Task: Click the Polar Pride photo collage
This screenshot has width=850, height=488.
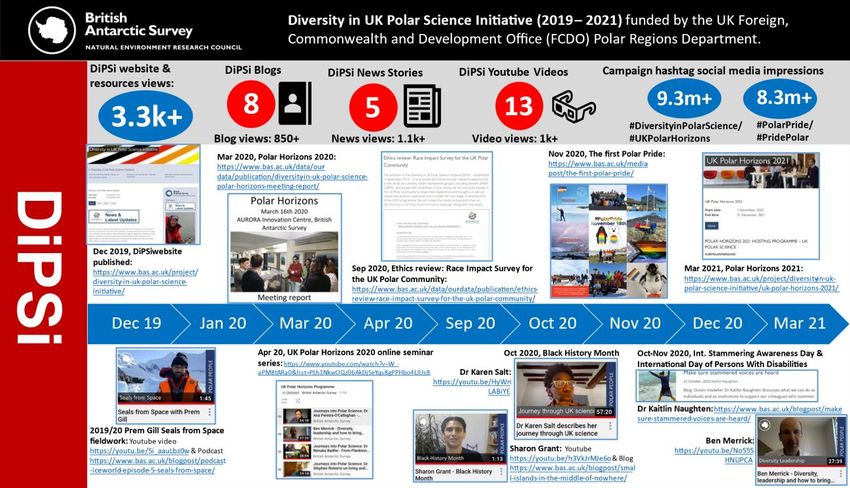Action: (x=609, y=241)
